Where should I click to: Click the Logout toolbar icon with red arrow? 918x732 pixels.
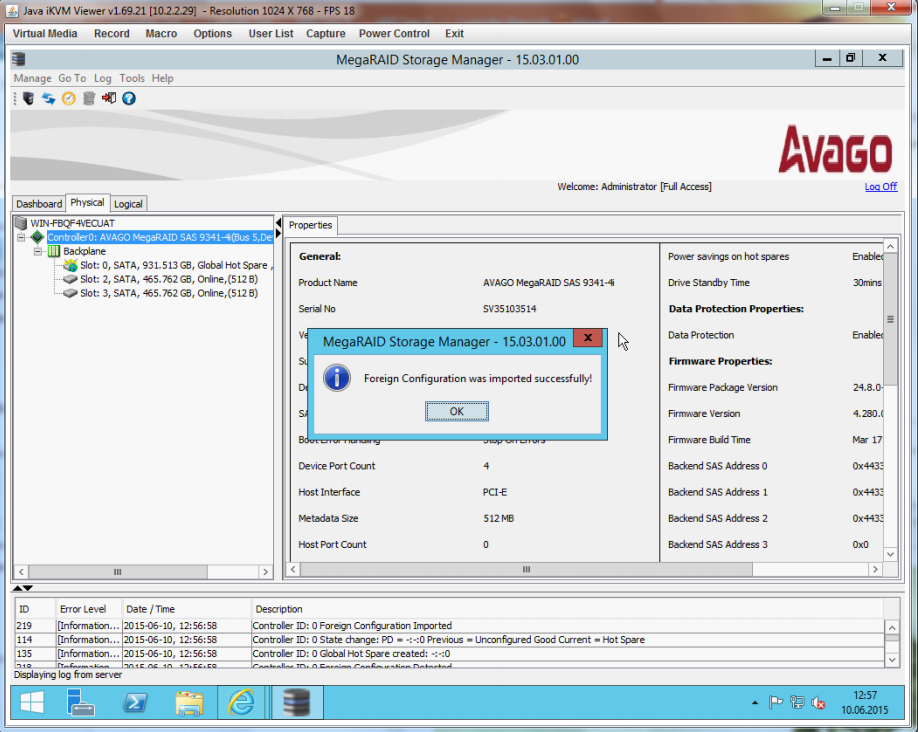click(109, 98)
